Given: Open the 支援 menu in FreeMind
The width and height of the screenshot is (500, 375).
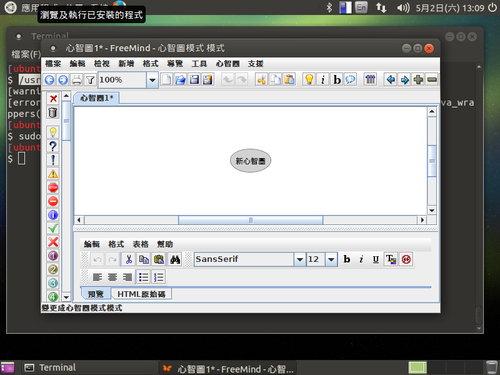Looking at the screenshot, I should coord(256,64).
